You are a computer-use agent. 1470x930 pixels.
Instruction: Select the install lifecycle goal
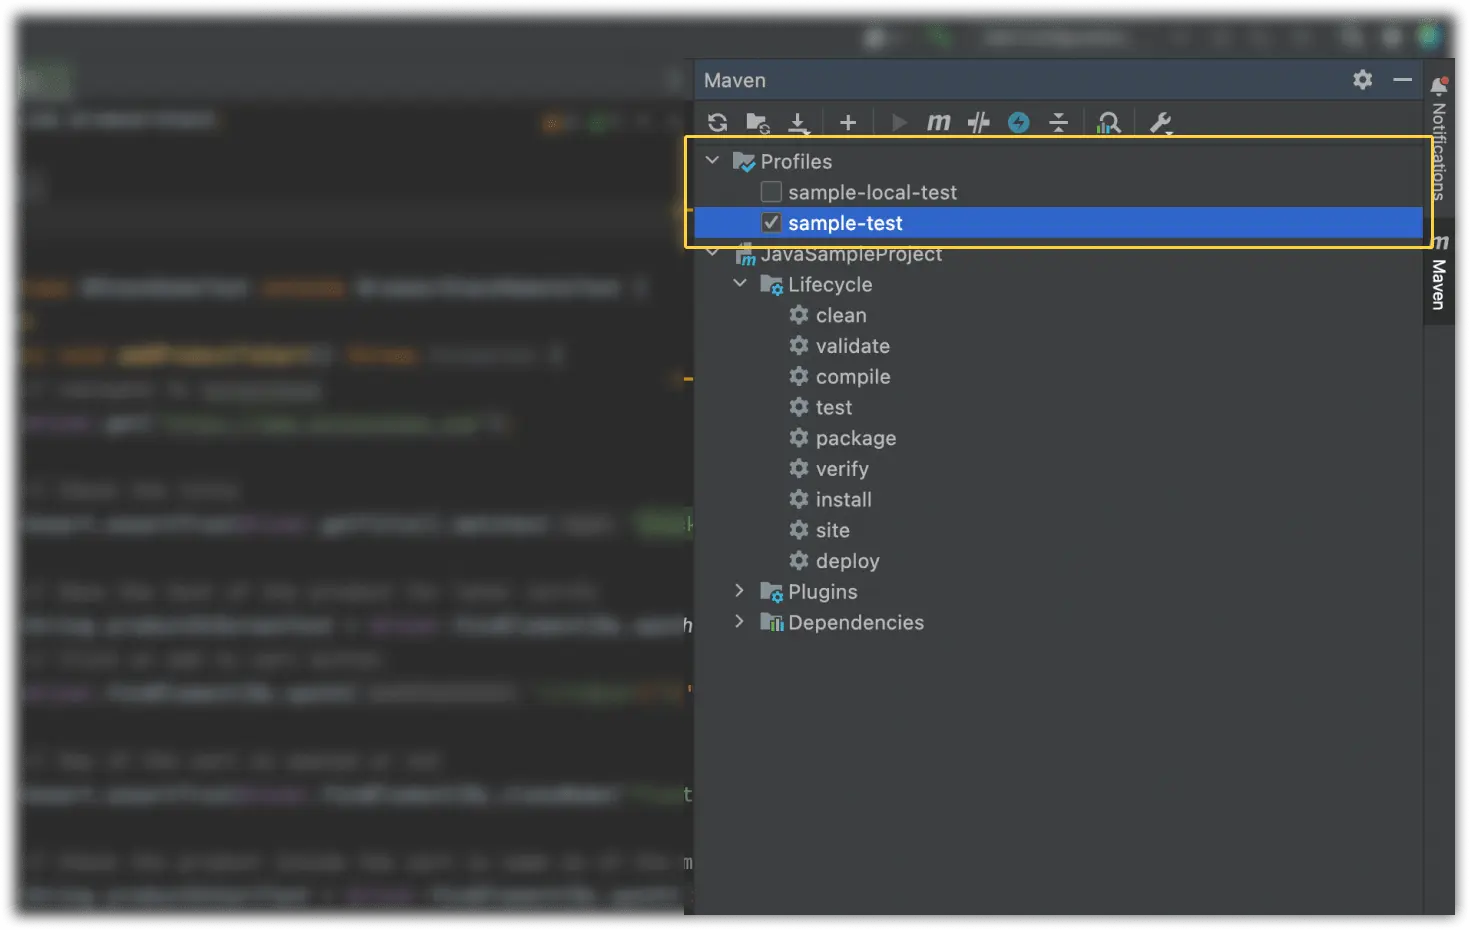(x=843, y=500)
